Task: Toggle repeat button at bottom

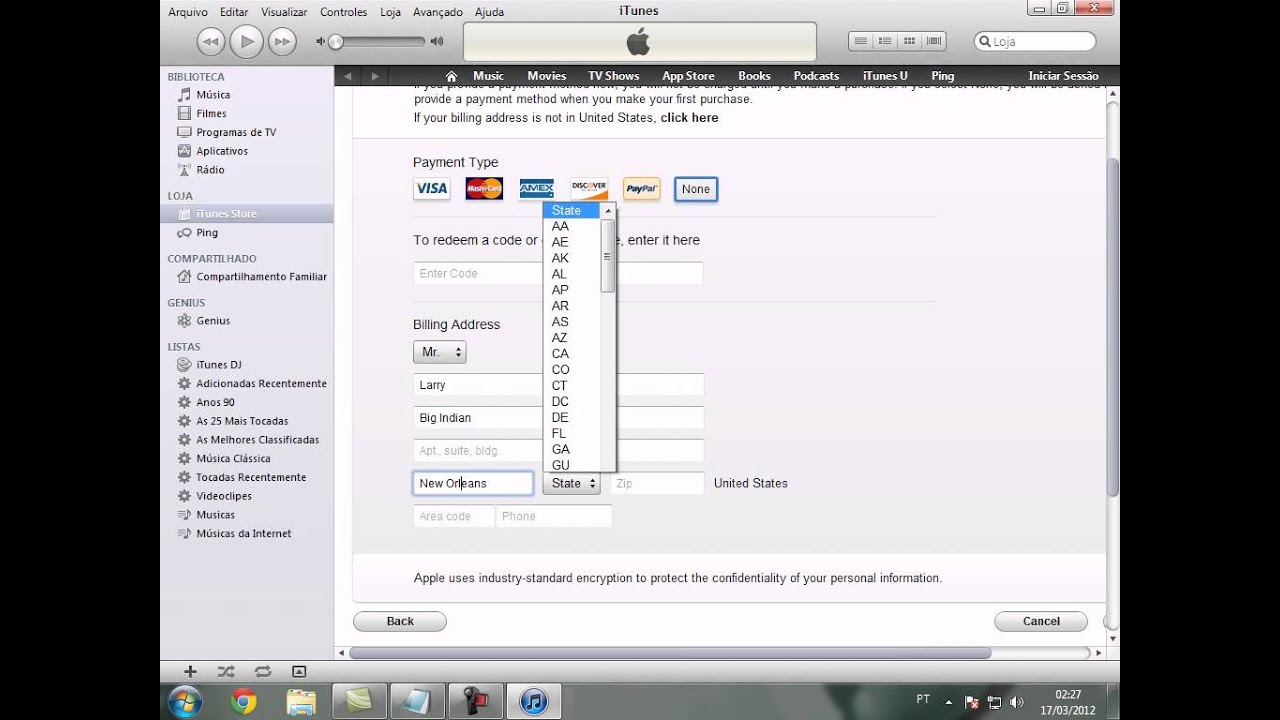Action: (262, 671)
